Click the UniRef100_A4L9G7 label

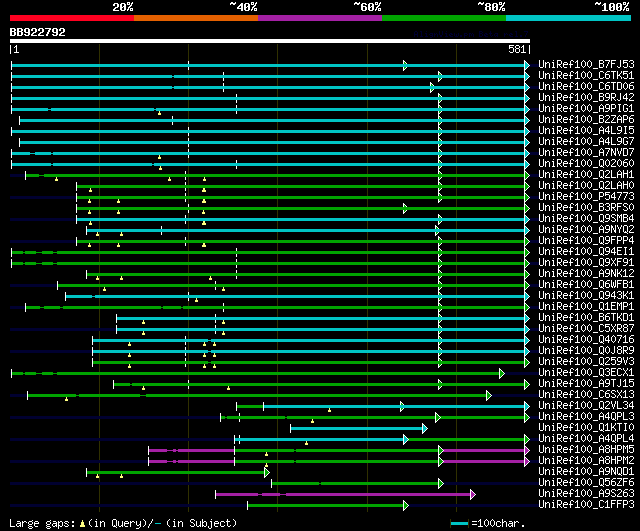click(x=586, y=142)
